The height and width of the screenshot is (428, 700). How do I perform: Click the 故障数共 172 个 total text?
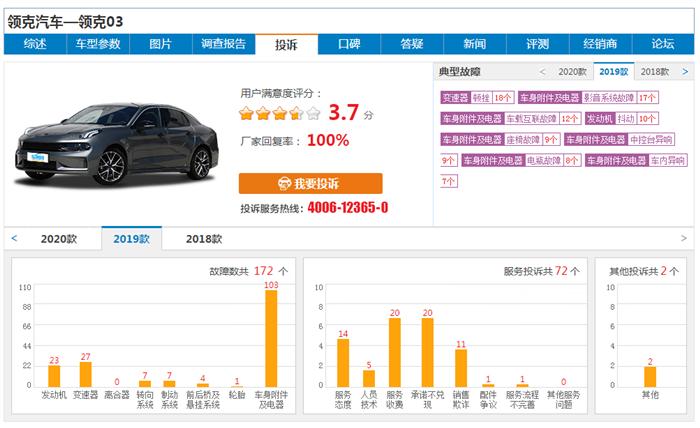pyautogui.click(x=249, y=271)
